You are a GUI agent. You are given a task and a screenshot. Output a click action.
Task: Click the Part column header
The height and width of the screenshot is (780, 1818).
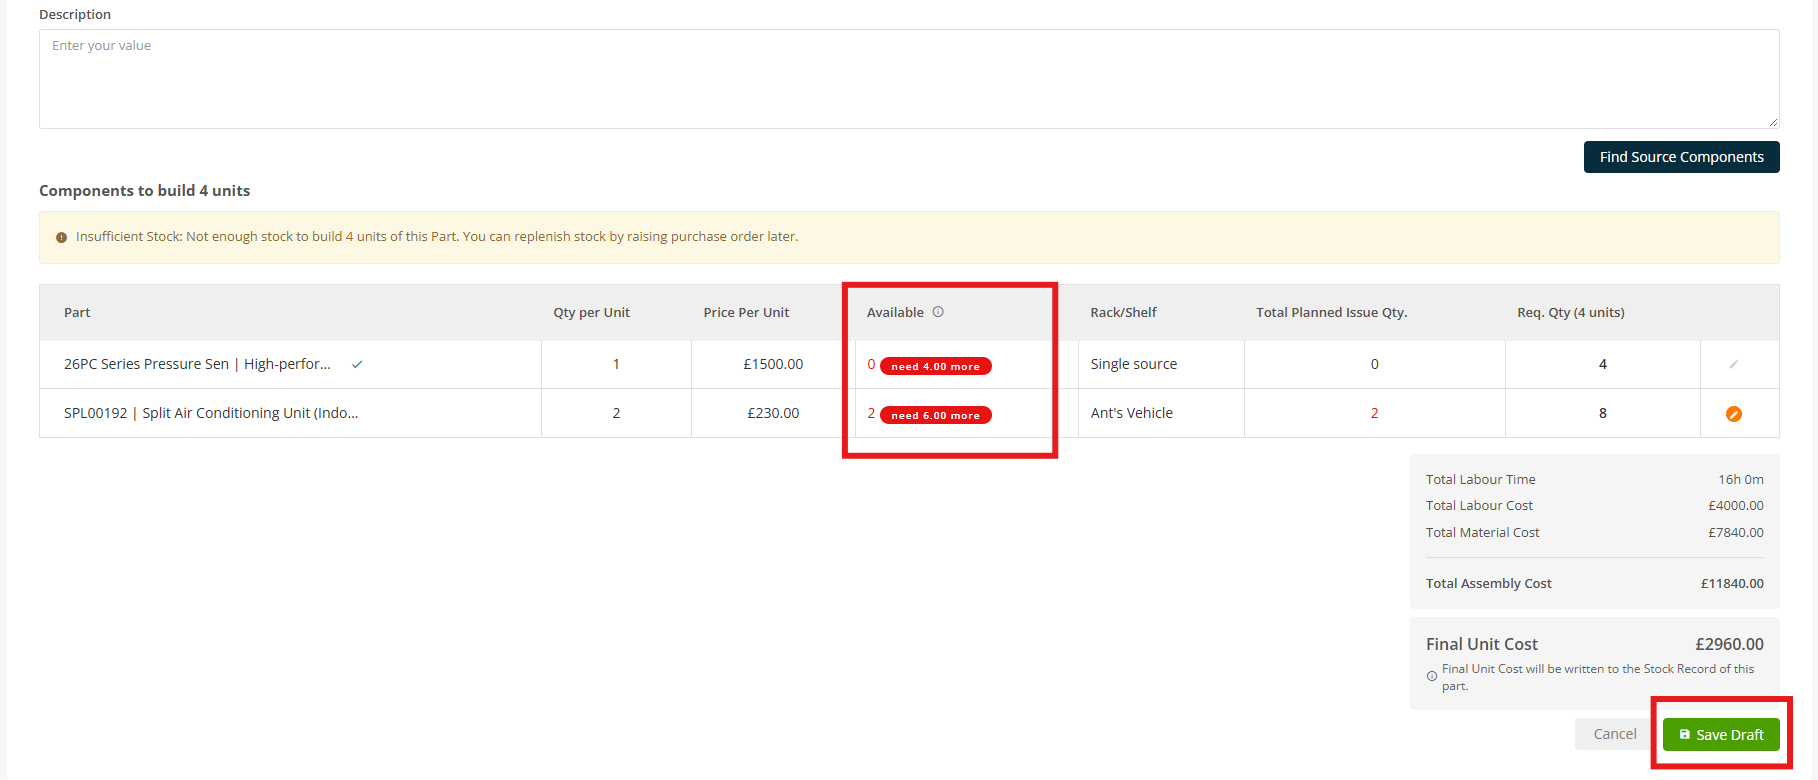[x=77, y=312]
